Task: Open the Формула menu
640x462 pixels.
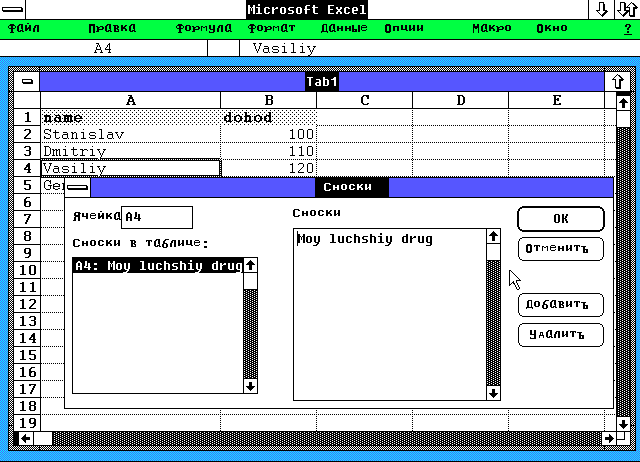Action: [204, 28]
